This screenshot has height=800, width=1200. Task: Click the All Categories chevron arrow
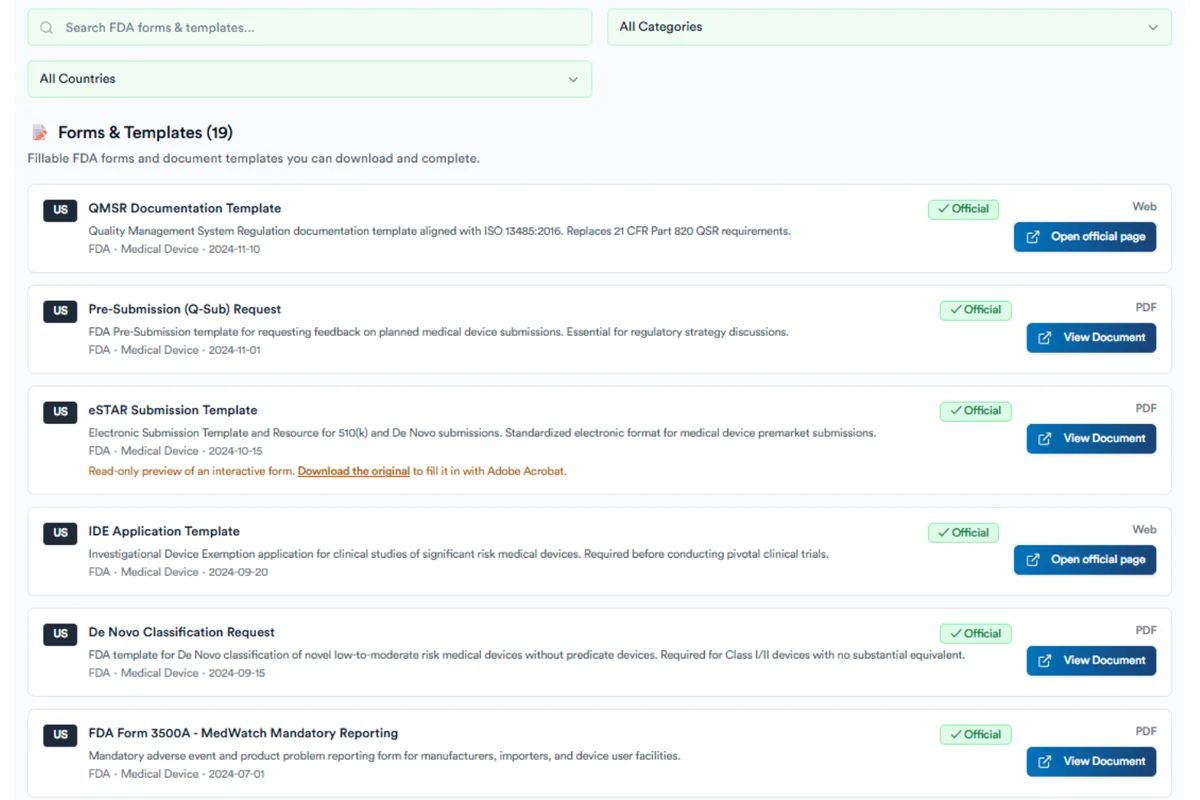[x=1153, y=28]
